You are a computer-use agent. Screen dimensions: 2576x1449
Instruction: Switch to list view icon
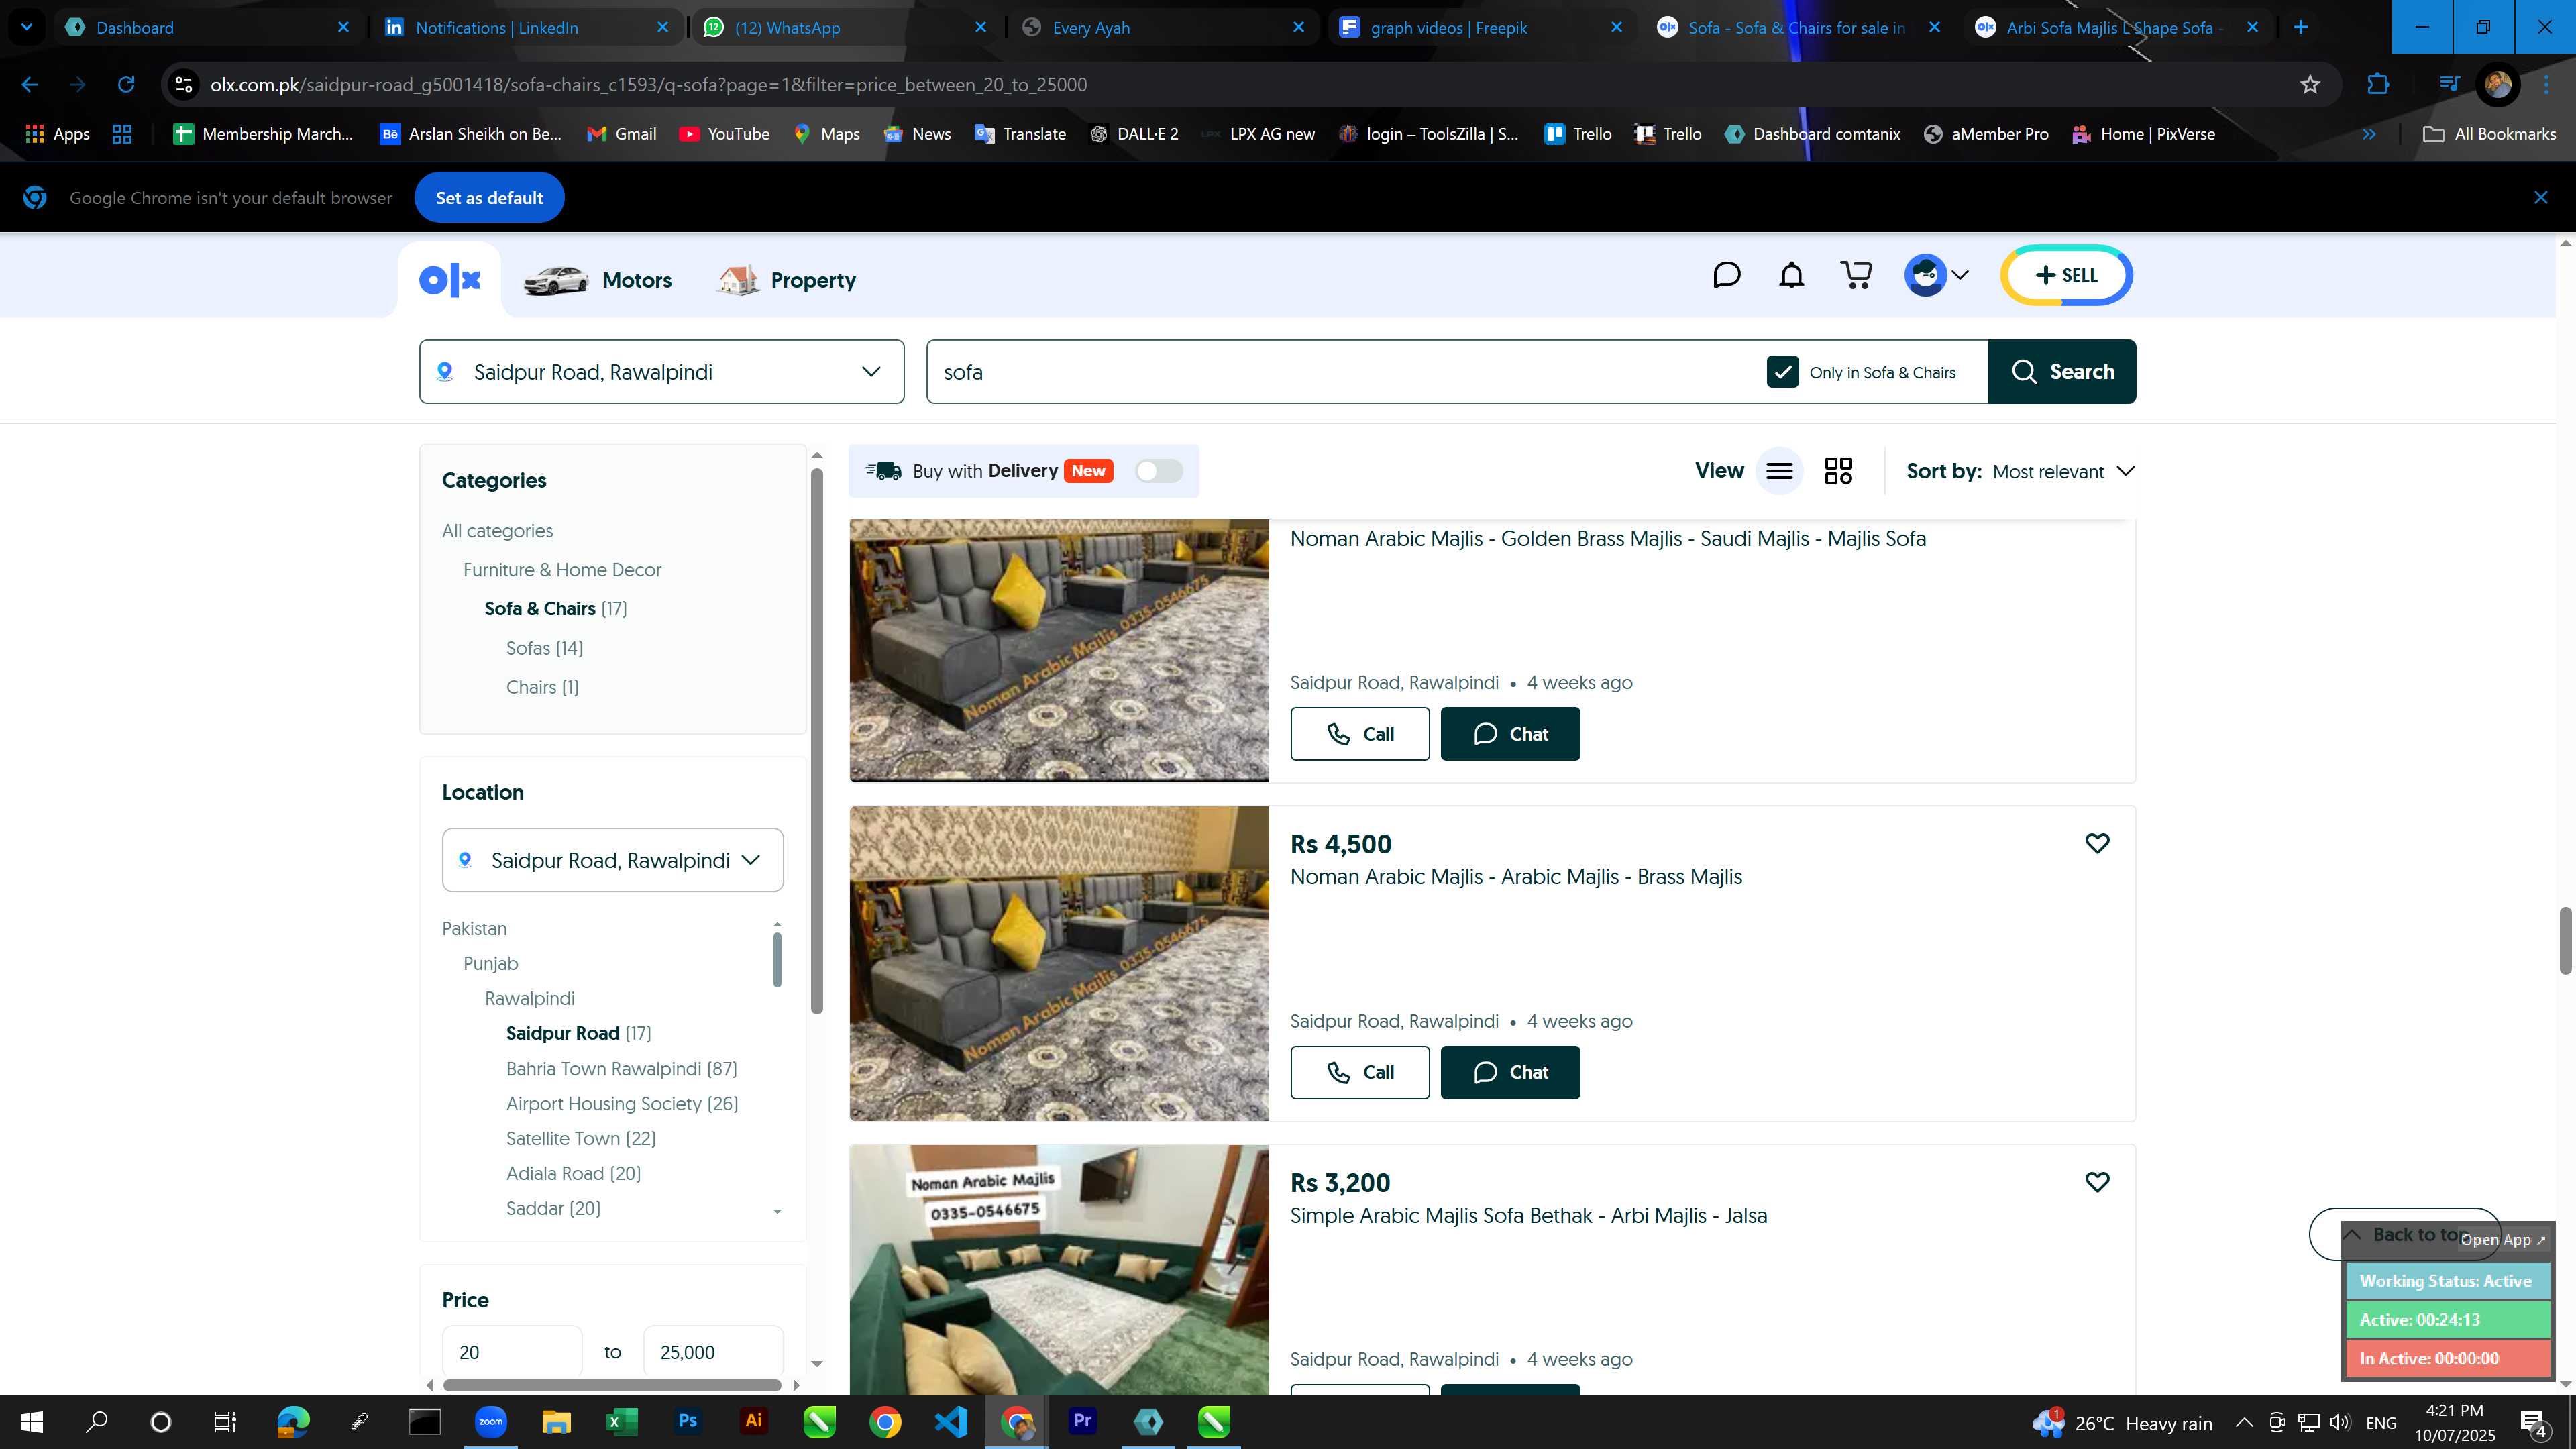pyautogui.click(x=1780, y=471)
